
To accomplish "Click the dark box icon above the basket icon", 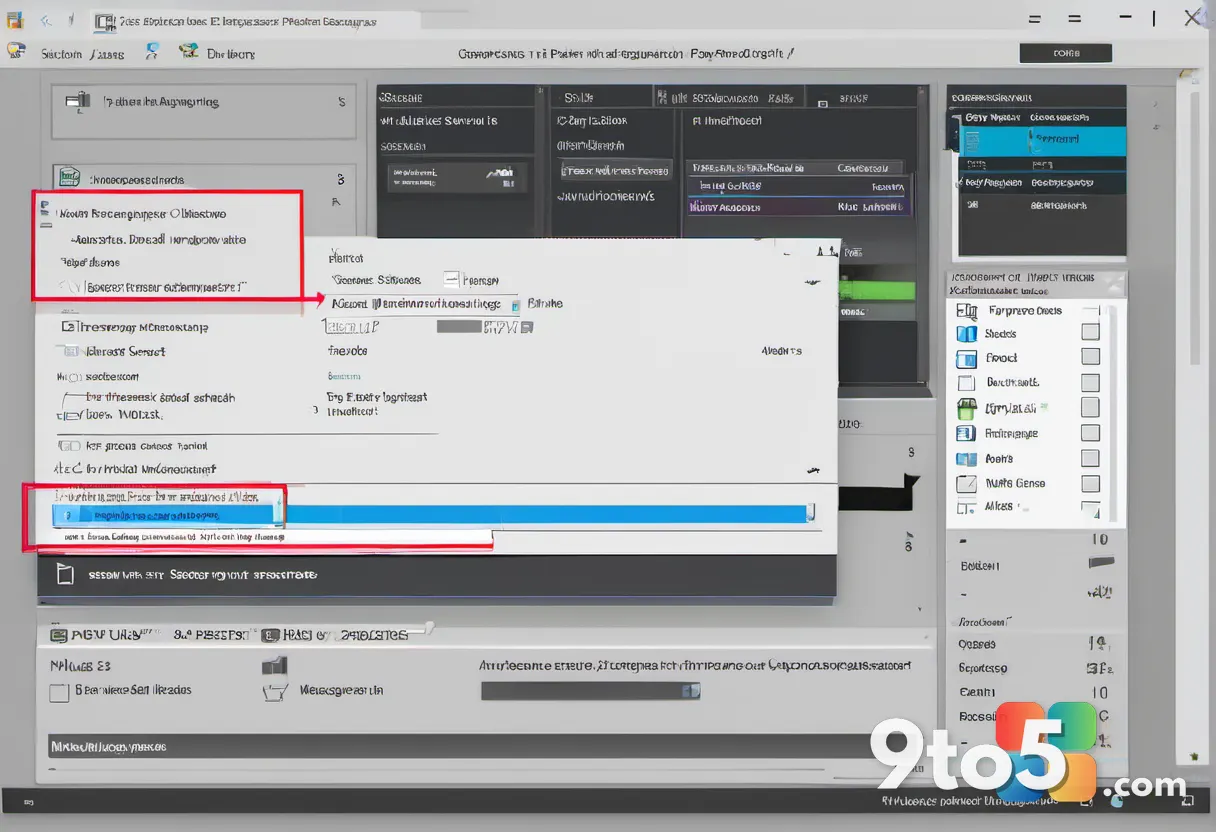I will [x=274, y=665].
